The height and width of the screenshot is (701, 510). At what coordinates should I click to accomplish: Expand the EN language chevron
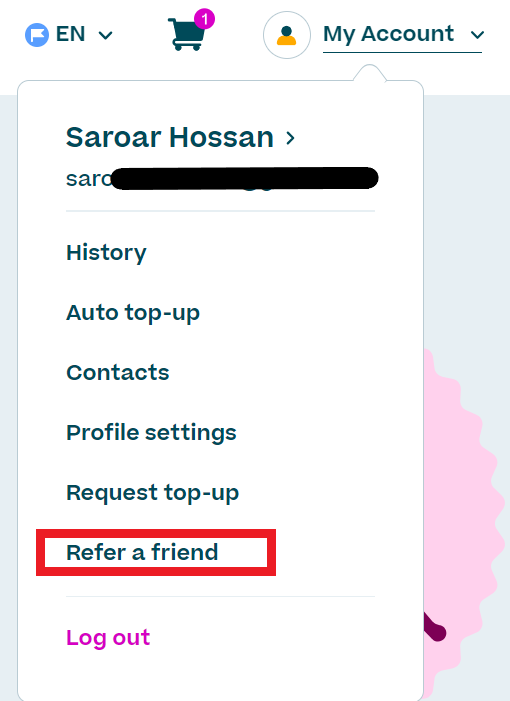(x=105, y=35)
